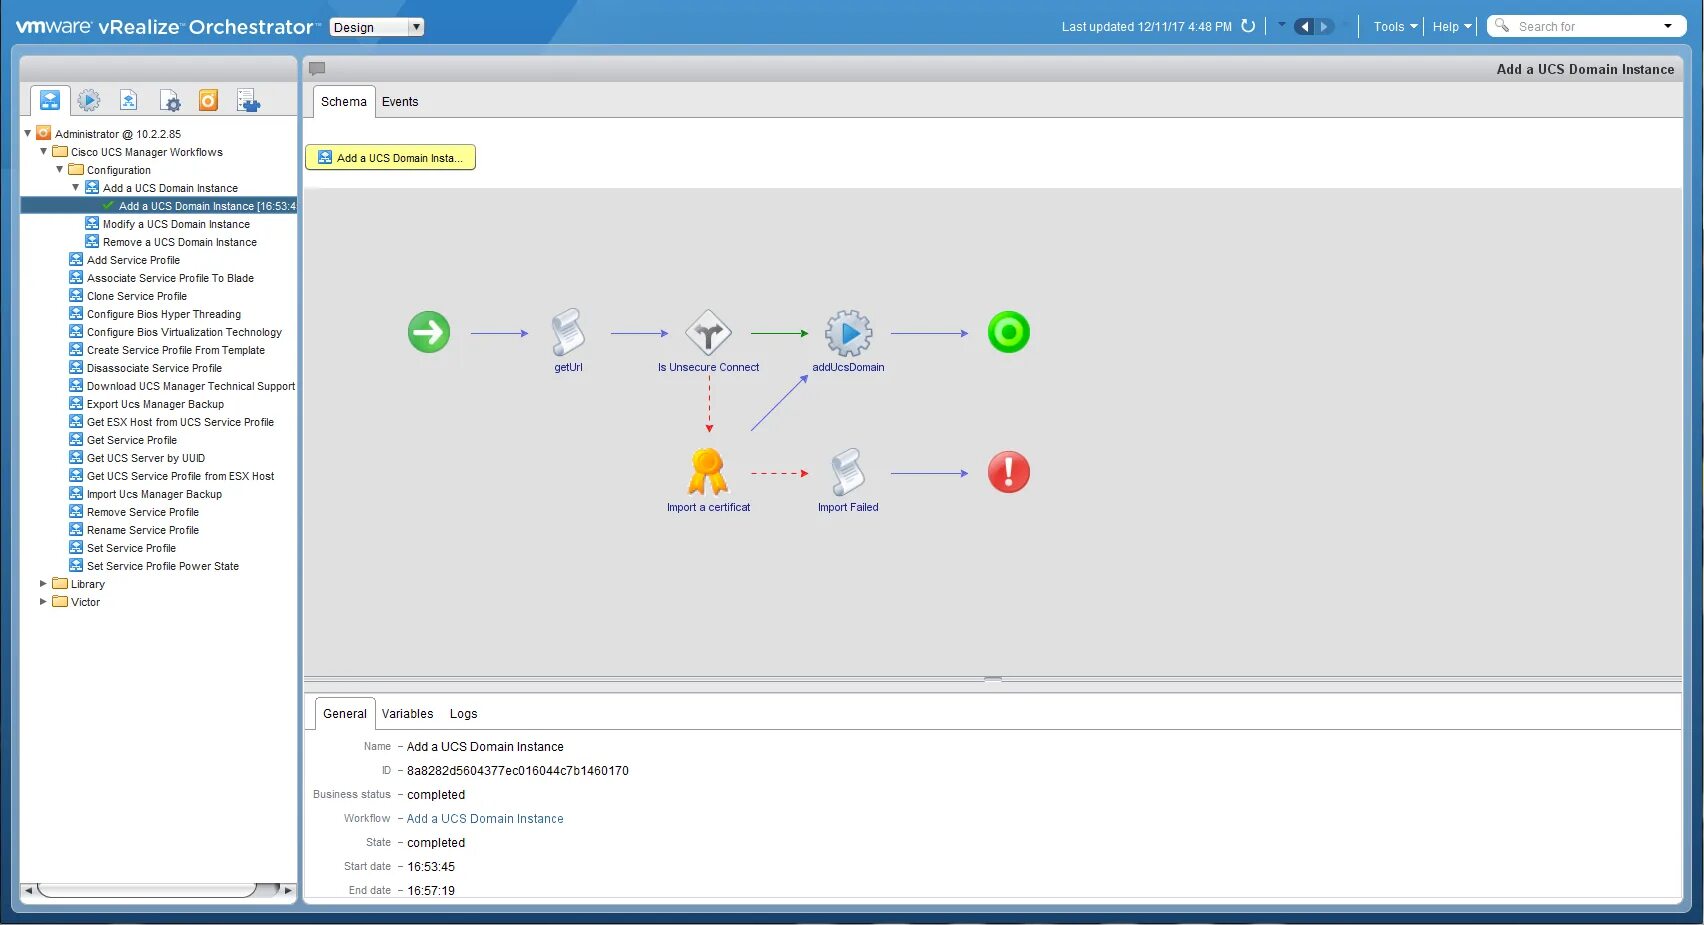Click the workflow icon beside Modify a UCS Domain Instance
1704x925 pixels.
tap(92, 224)
